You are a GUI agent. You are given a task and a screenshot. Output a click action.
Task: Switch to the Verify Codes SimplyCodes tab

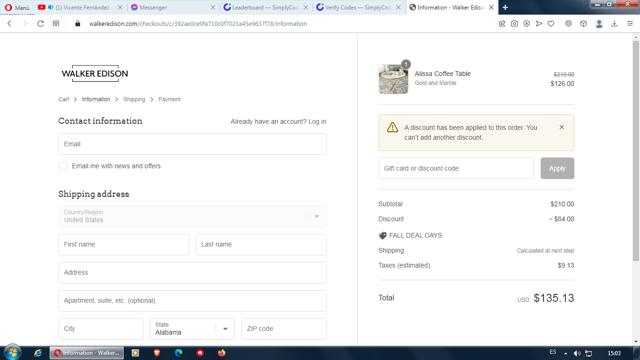(359, 7)
